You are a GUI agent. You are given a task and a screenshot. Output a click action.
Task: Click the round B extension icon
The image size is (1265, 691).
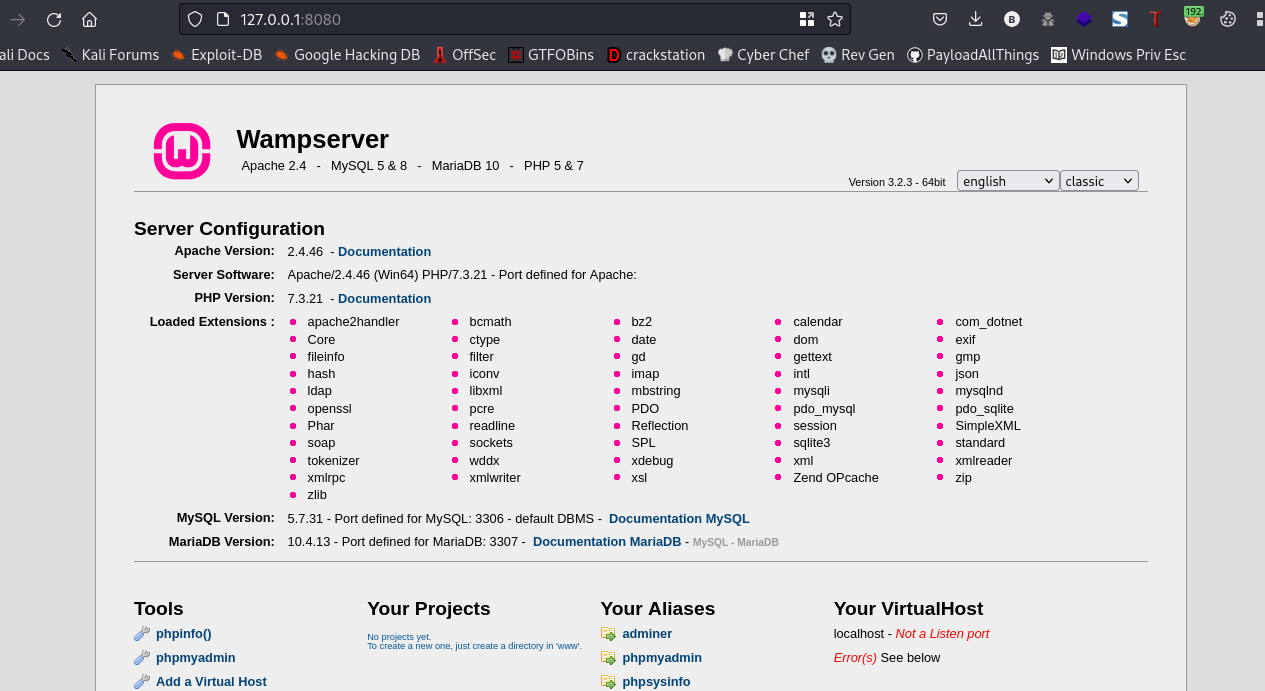[x=1012, y=19]
